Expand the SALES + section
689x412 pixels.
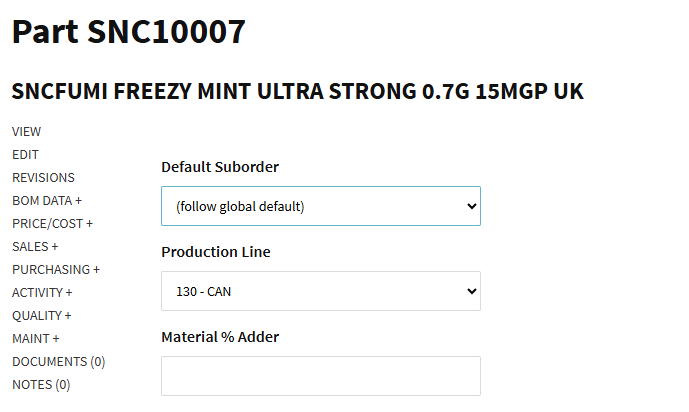pos(35,247)
